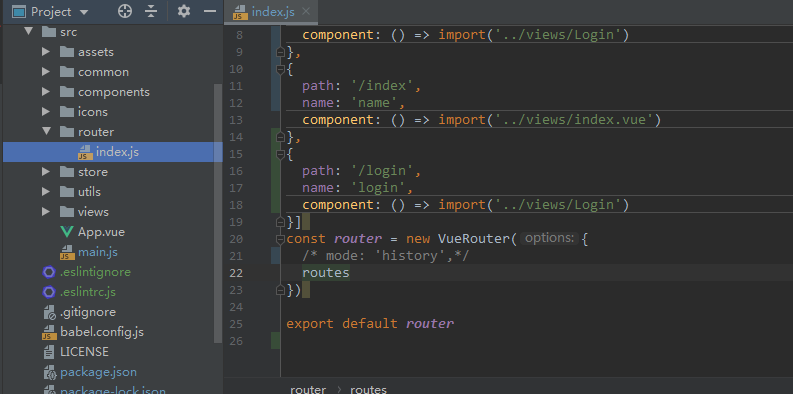The image size is (793, 394).
Task: Open main.js in the project tree
Action: (x=98, y=251)
